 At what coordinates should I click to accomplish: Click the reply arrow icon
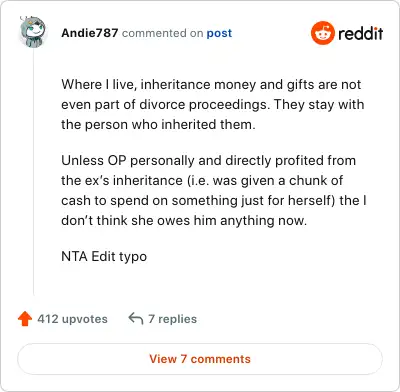136,318
